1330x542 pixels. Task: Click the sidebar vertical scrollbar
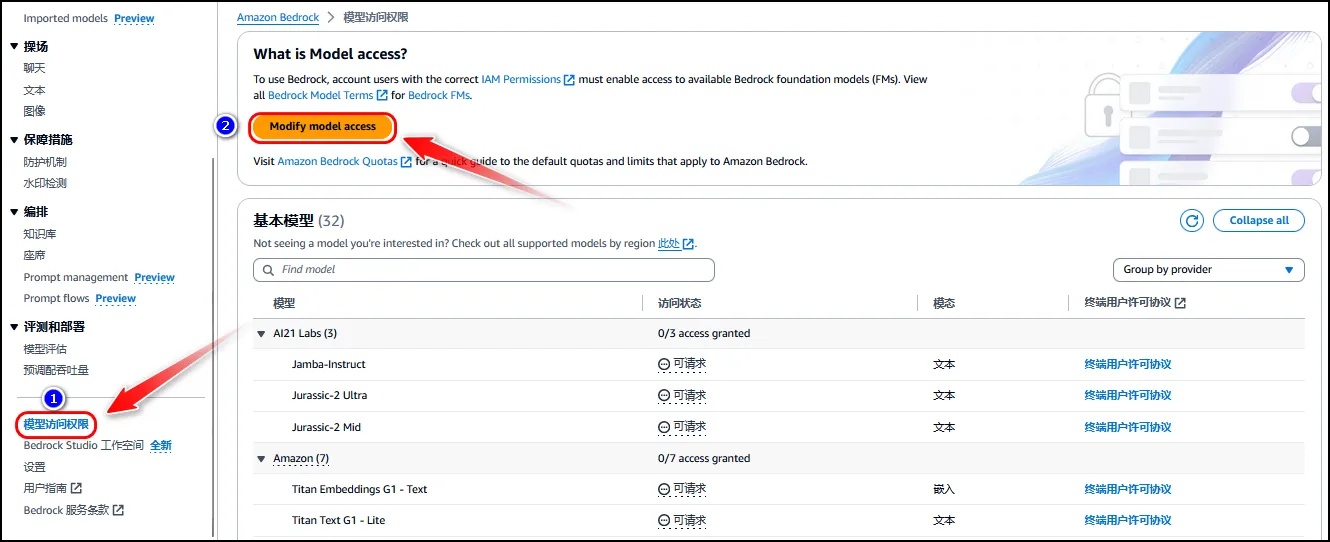[x=213, y=340]
